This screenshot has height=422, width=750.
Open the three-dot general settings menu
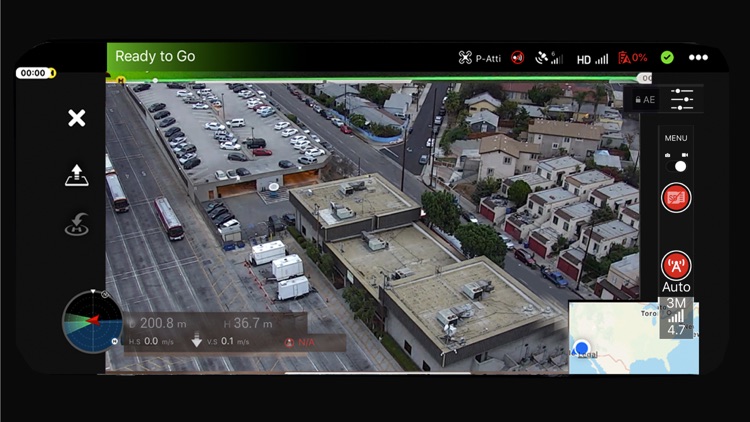[x=698, y=57]
